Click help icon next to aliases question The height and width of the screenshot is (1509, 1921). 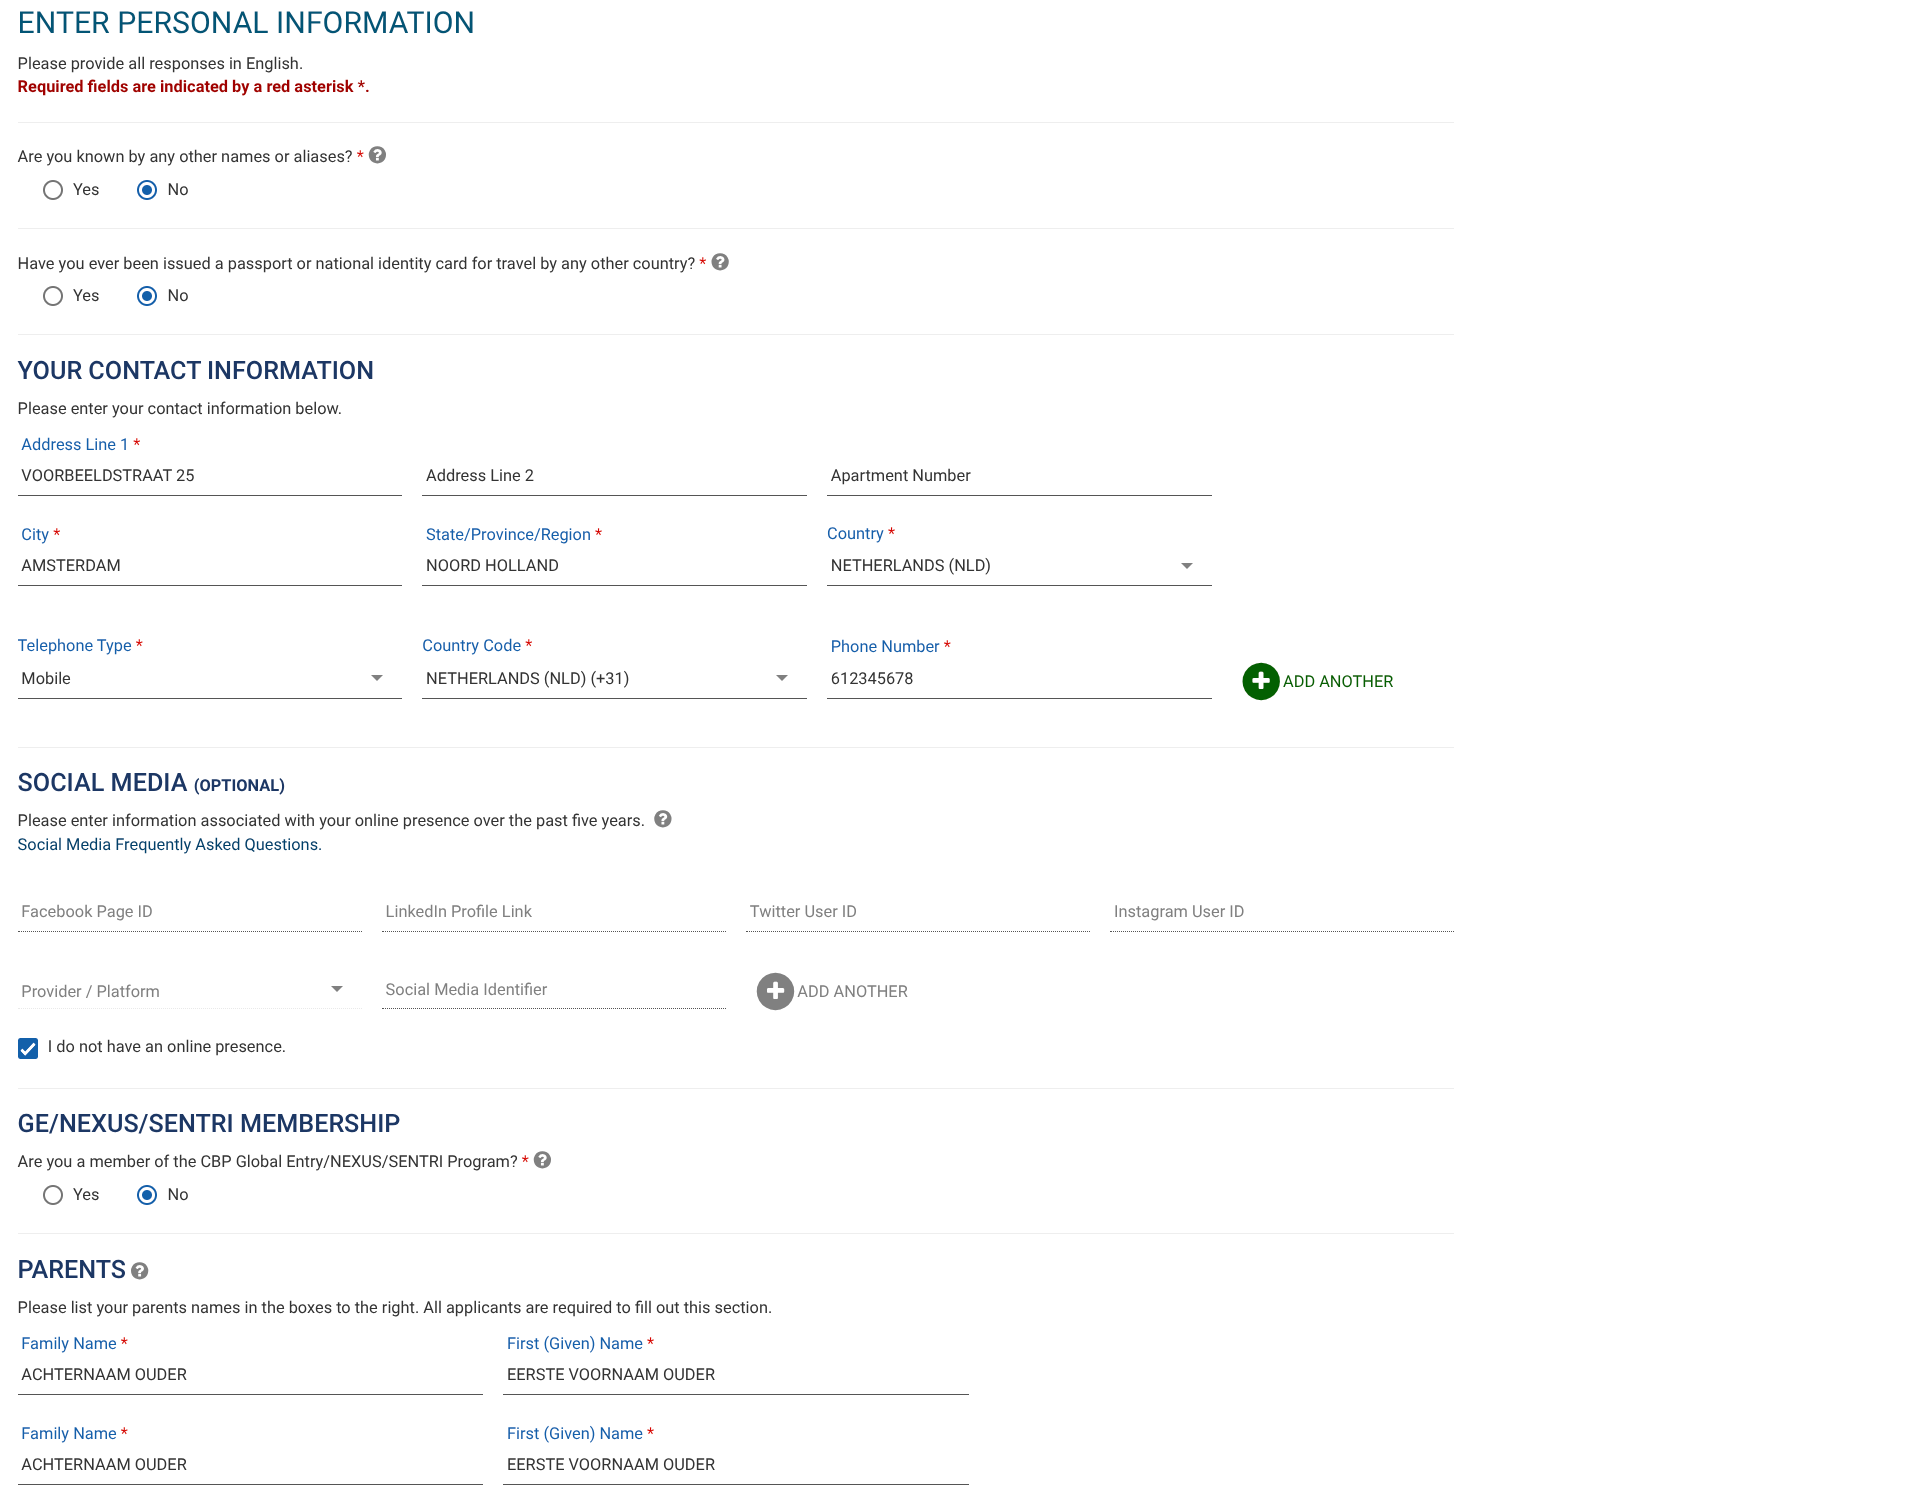pyautogui.click(x=377, y=155)
